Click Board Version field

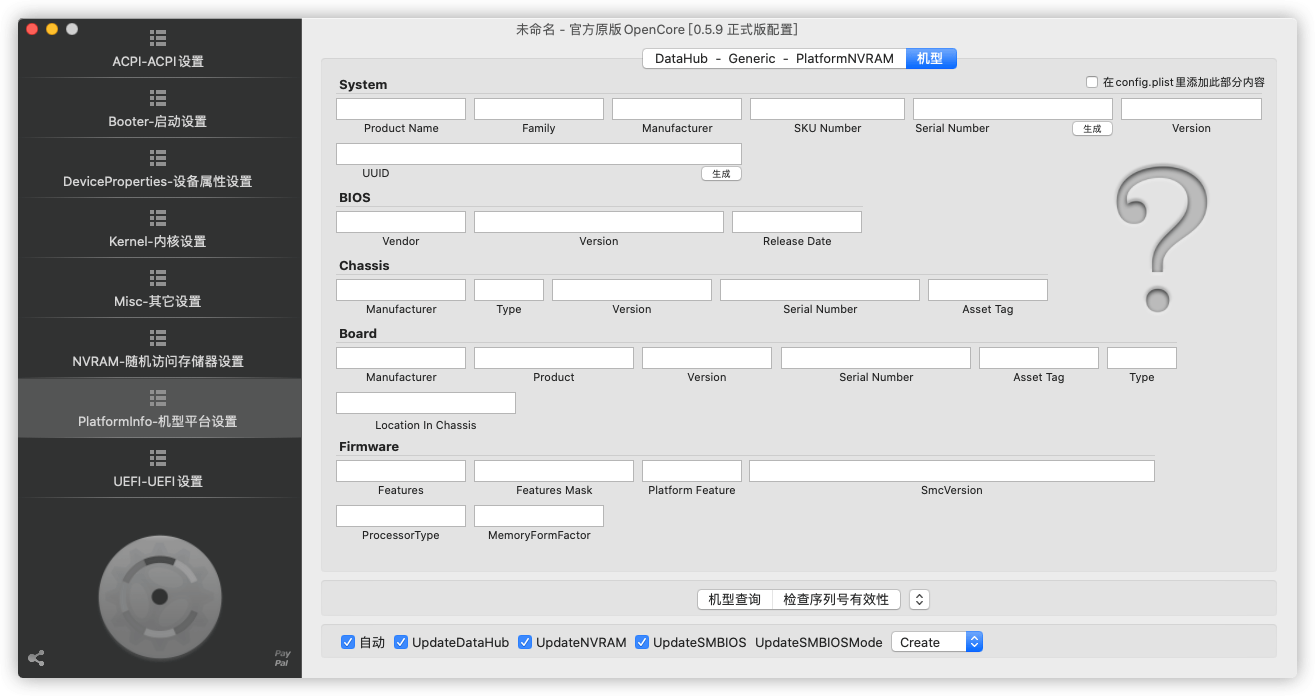pyautogui.click(x=707, y=358)
